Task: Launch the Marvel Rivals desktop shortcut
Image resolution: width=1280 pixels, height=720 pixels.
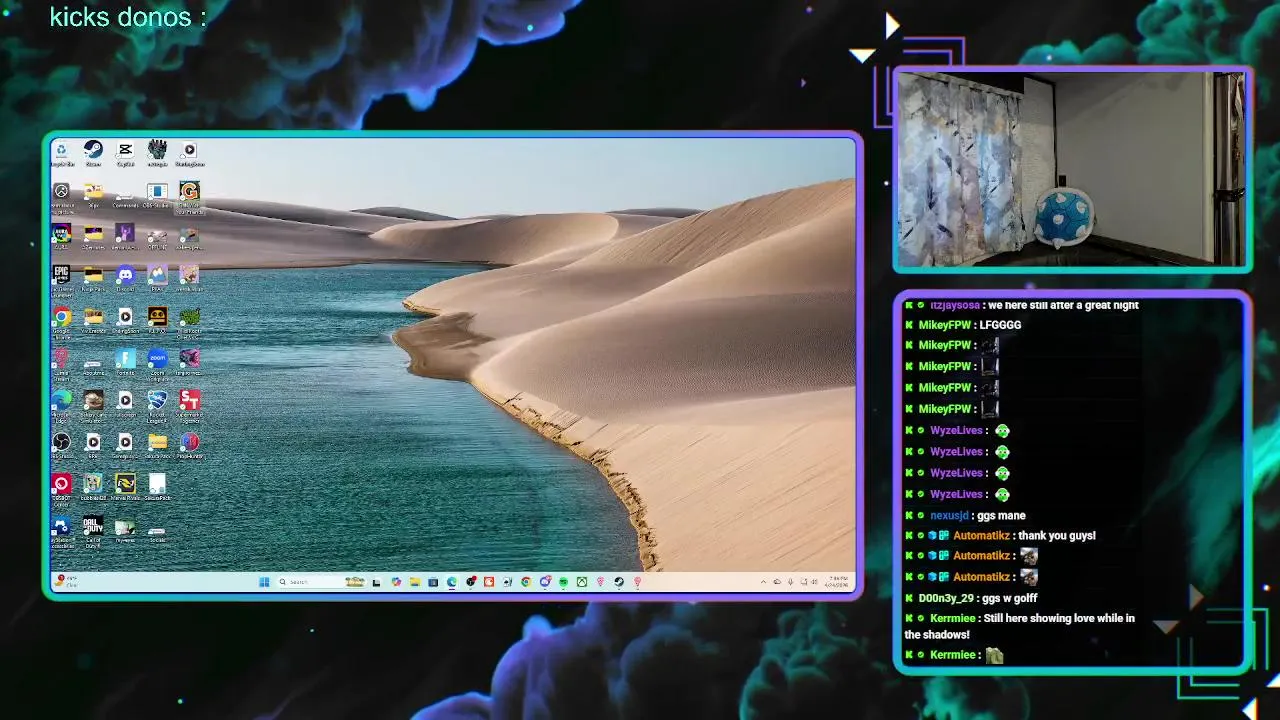Action: [125, 485]
